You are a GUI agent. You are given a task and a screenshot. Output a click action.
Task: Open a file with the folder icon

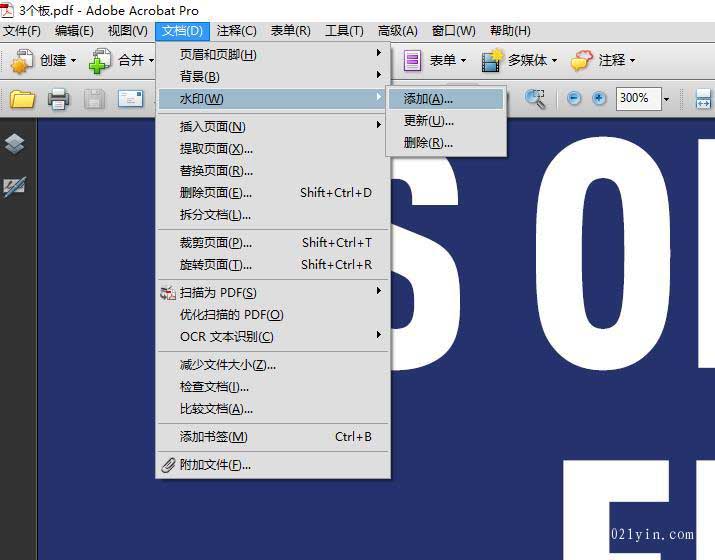pyautogui.click(x=22, y=99)
